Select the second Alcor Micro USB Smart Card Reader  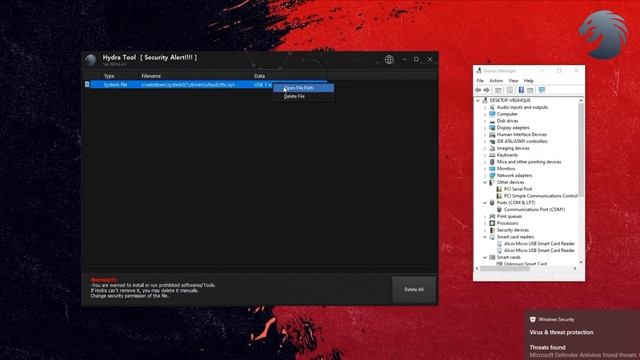tap(539, 250)
